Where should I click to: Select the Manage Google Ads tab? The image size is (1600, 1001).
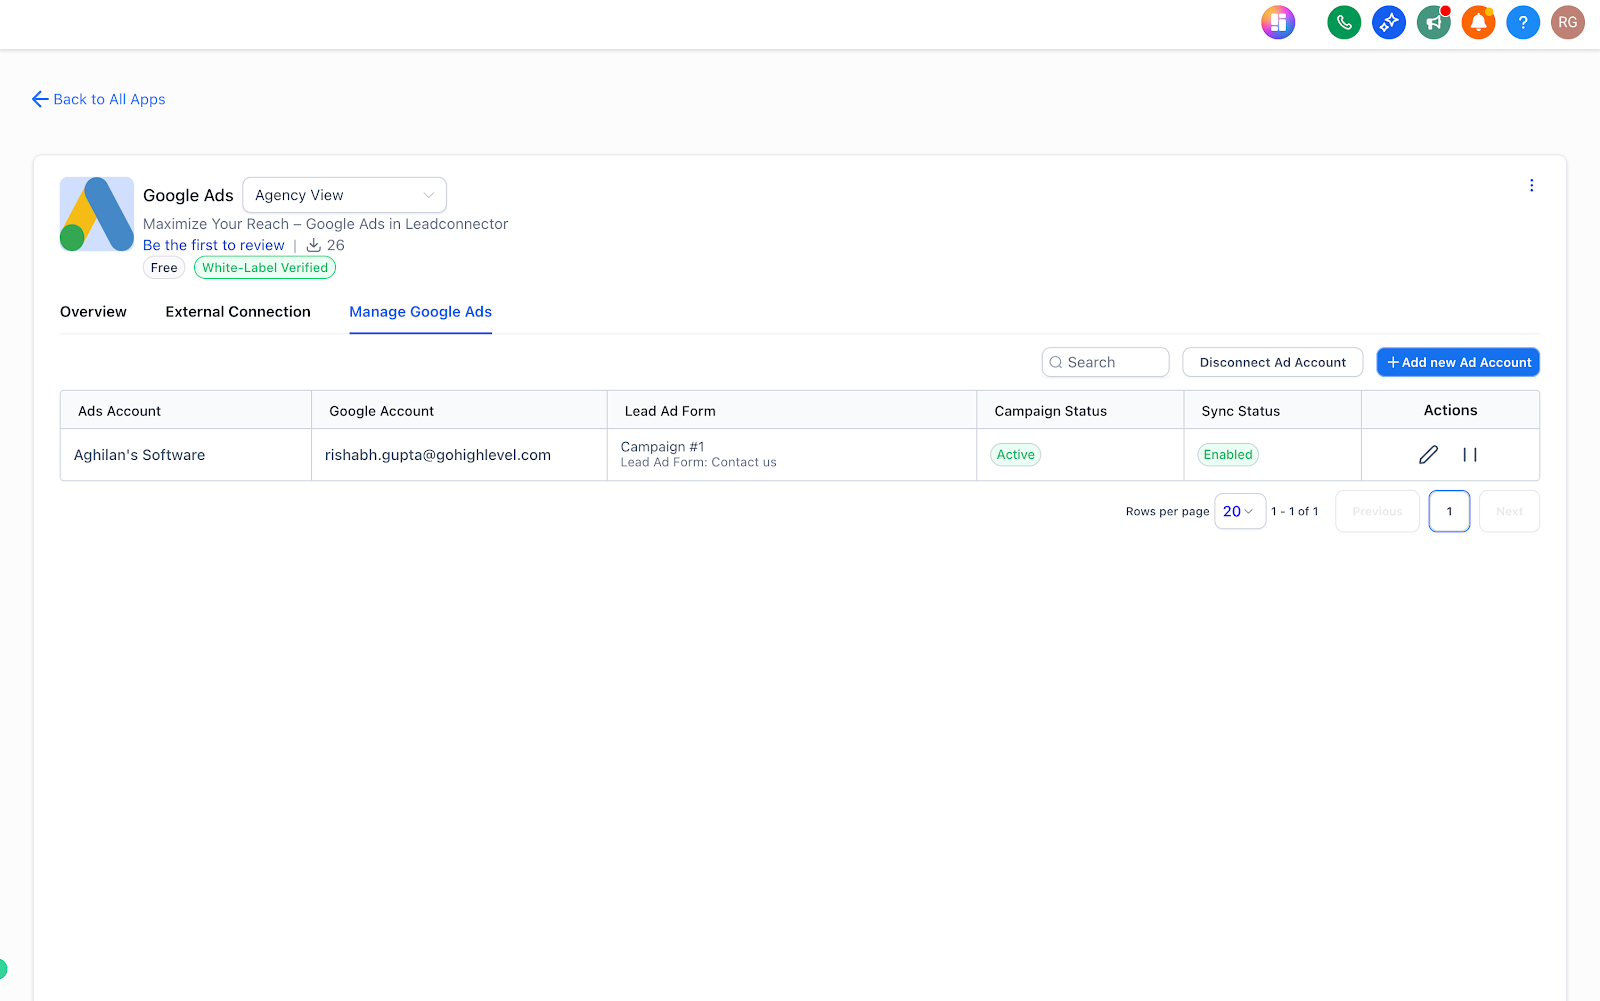[420, 312]
